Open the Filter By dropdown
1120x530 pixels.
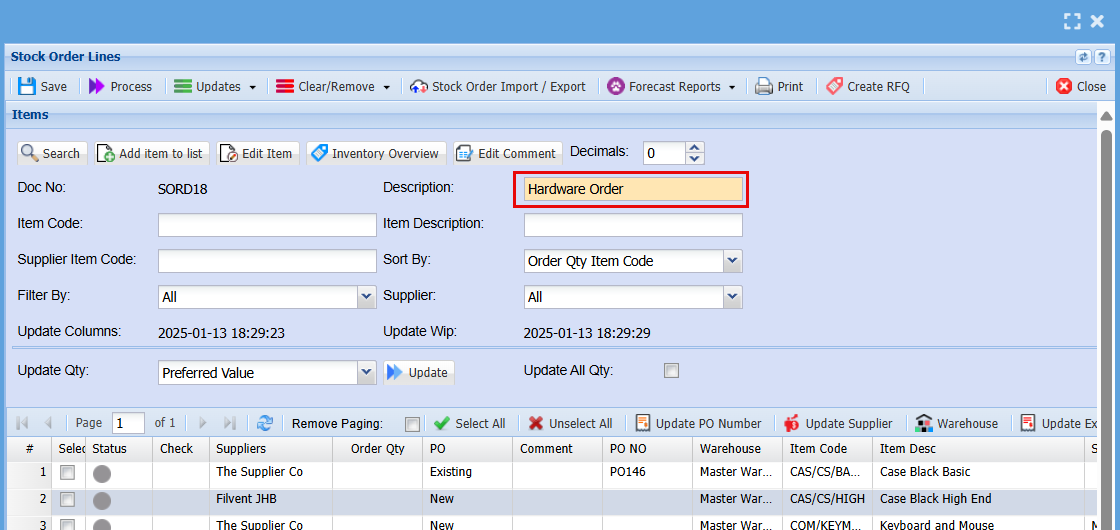point(367,297)
